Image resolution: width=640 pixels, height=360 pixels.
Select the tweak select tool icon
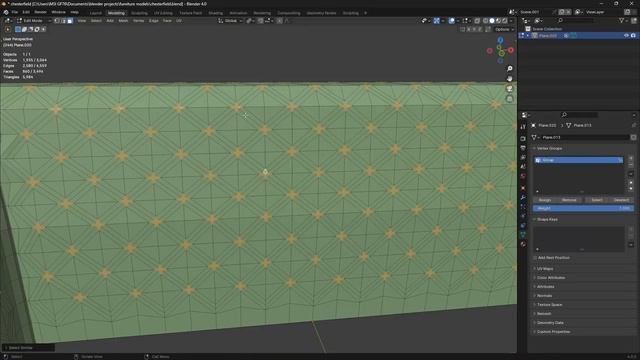click(x=8, y=29)
